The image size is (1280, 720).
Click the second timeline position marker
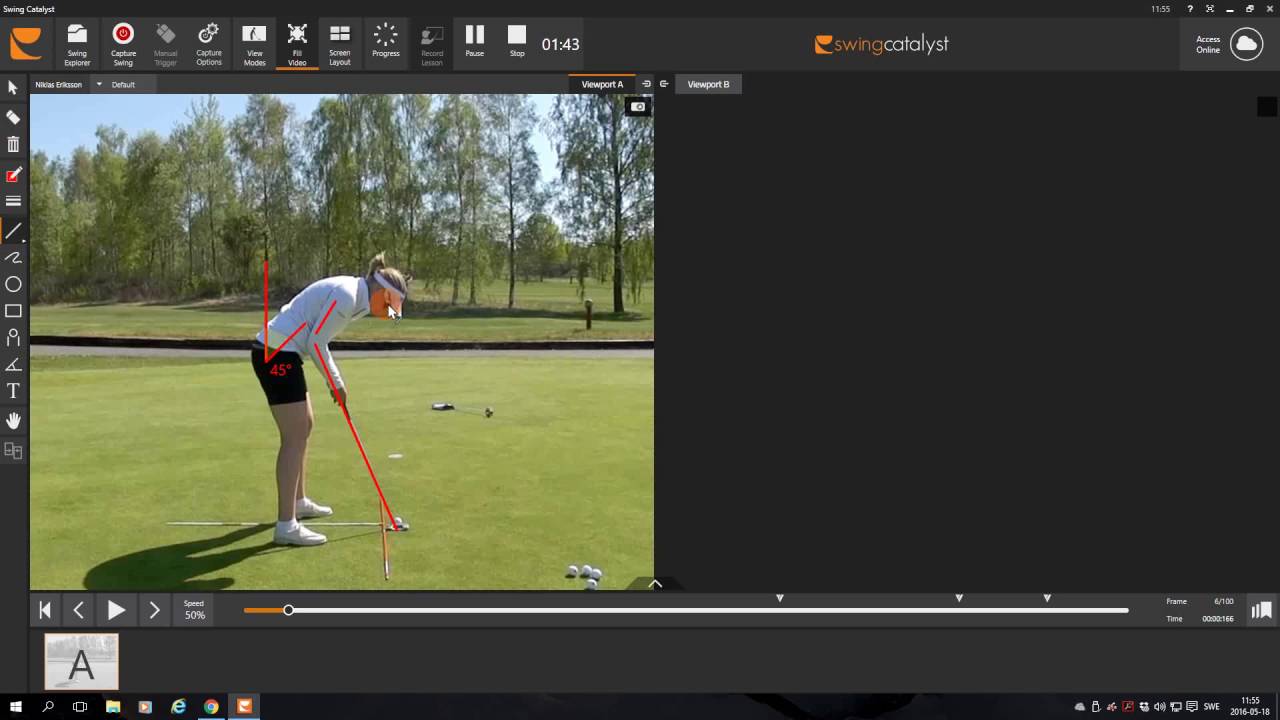(959, 598)
